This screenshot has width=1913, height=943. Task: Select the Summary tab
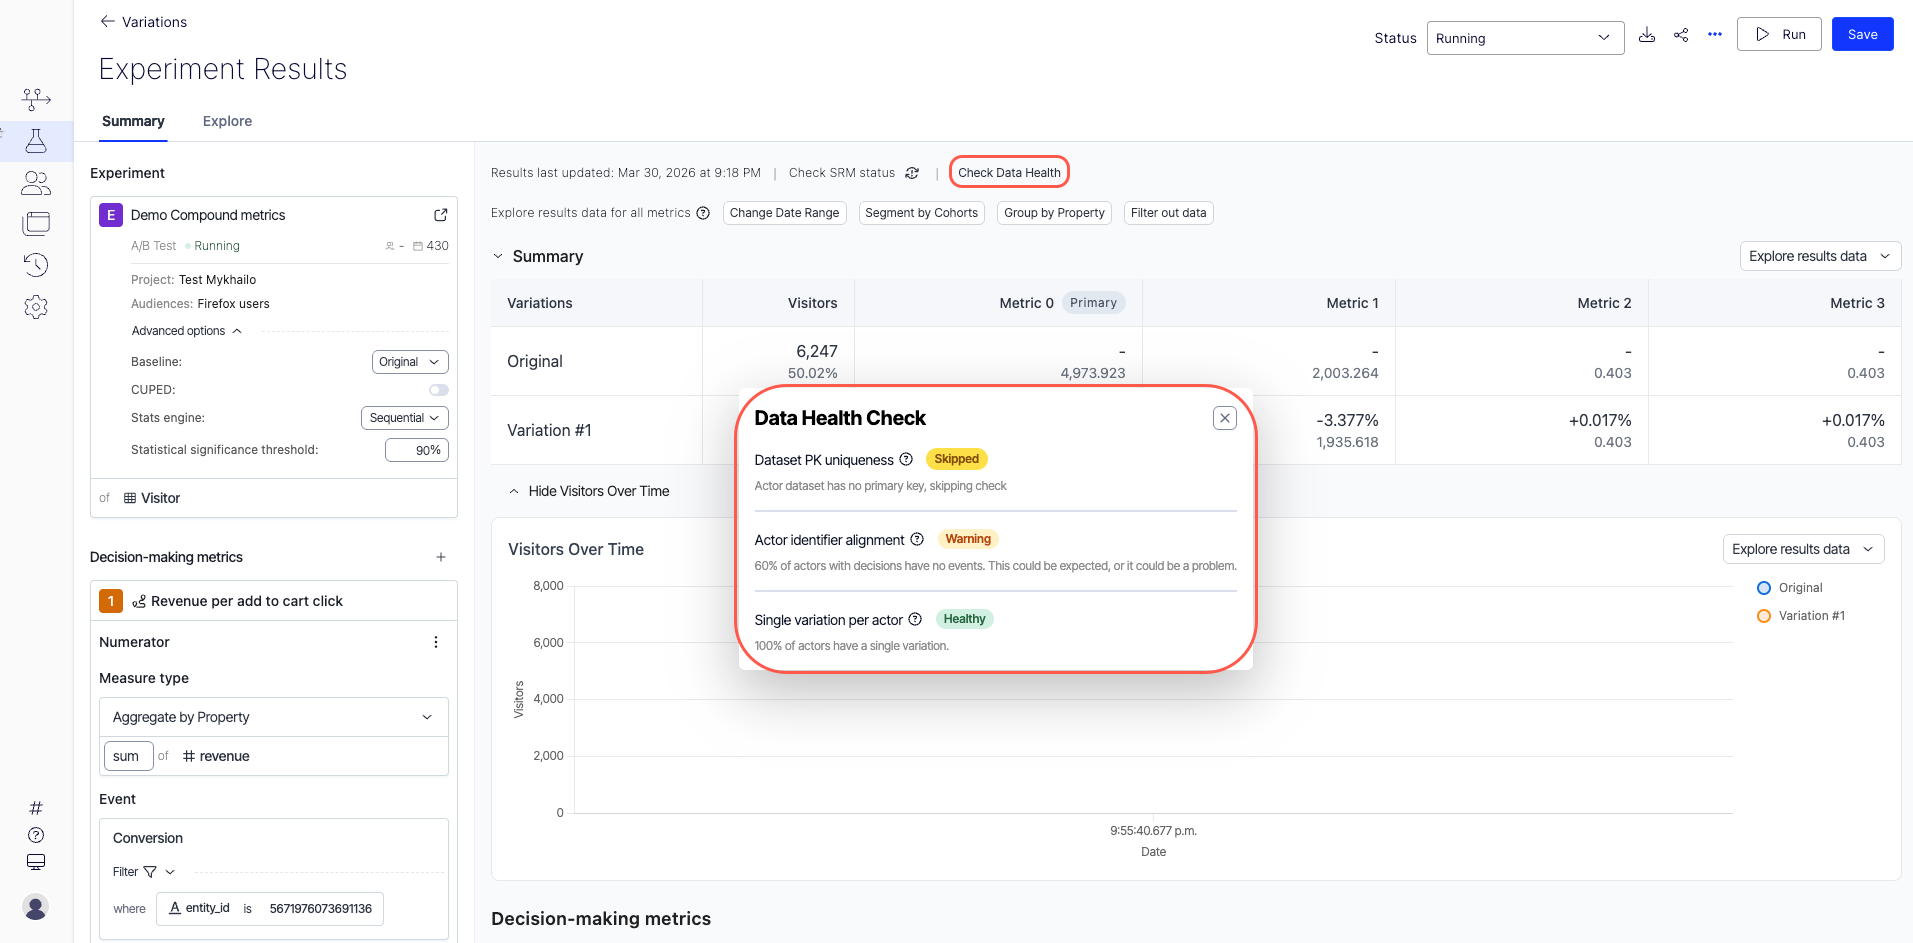coord(133,121)
